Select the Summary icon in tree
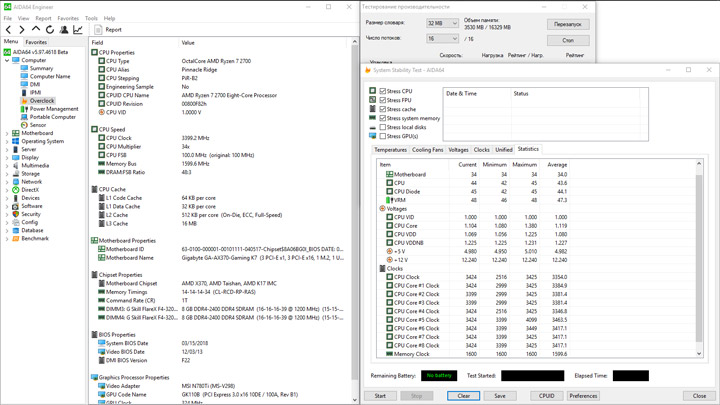The width and height of the screenshot is (720, 405). pos(24,68)
